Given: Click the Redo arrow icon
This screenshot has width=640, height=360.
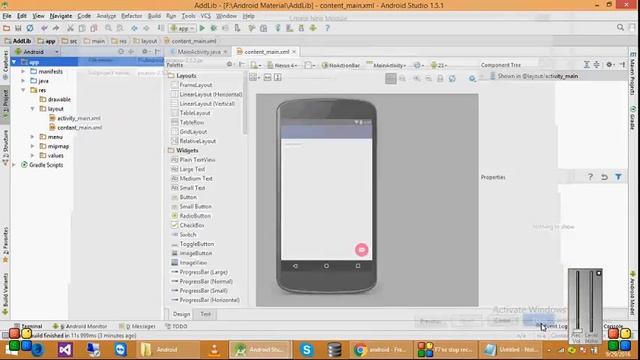Looking at the screenshot, I should pos(56,28).
